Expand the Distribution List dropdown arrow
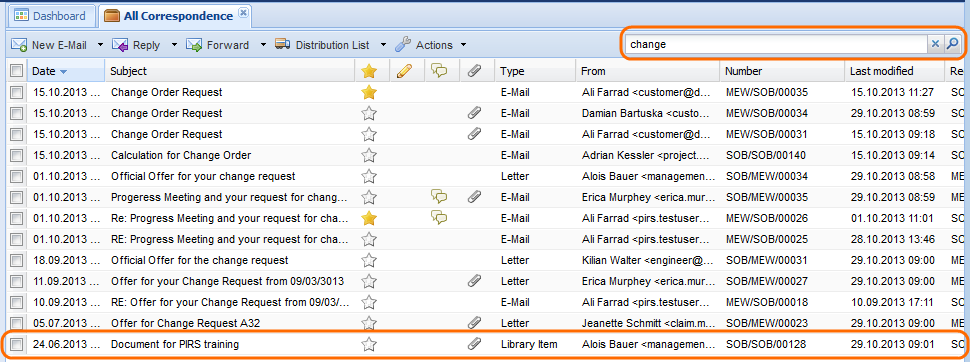This screenshot has width=970, height=362. [383, 45]
